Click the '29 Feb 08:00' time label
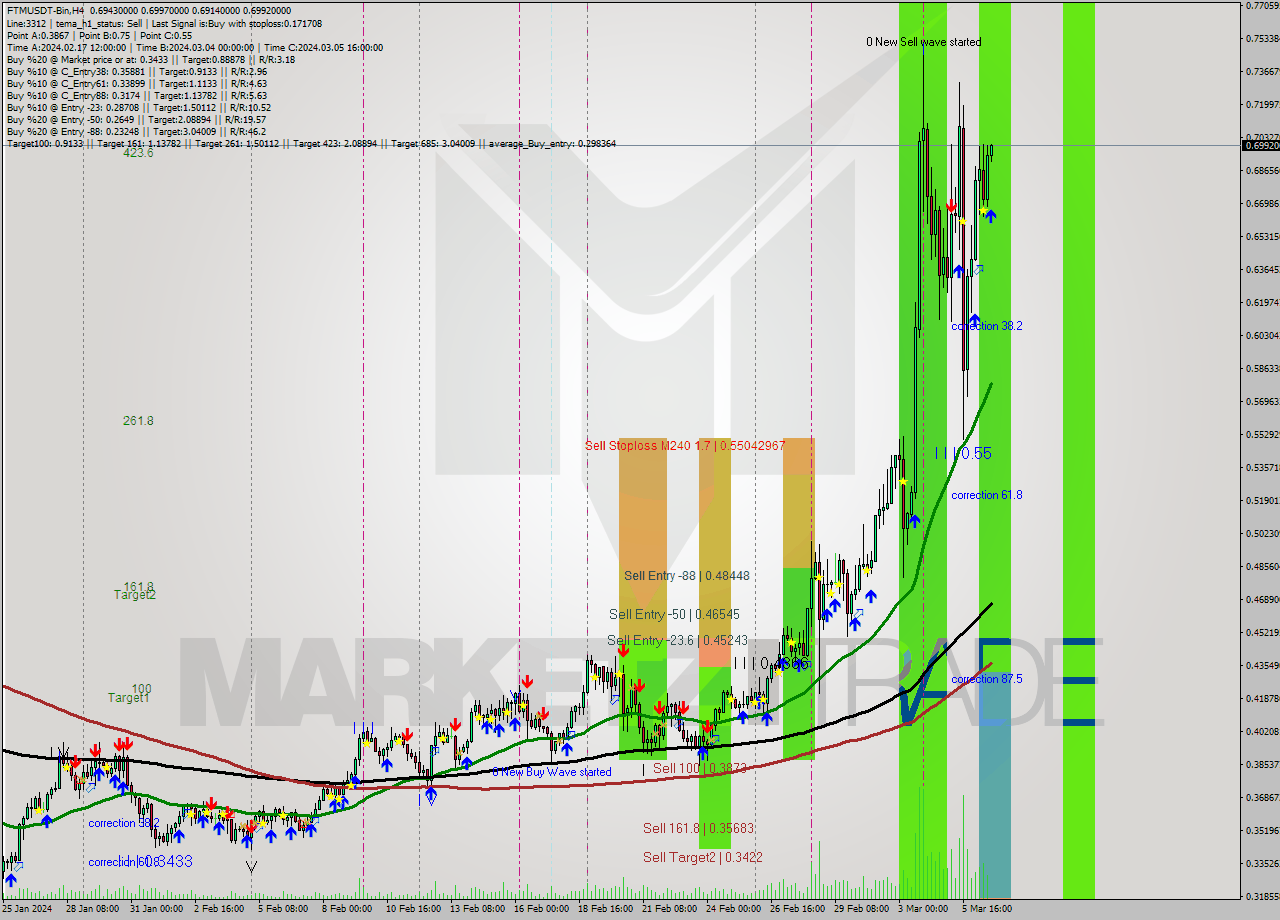 [860, 909]
